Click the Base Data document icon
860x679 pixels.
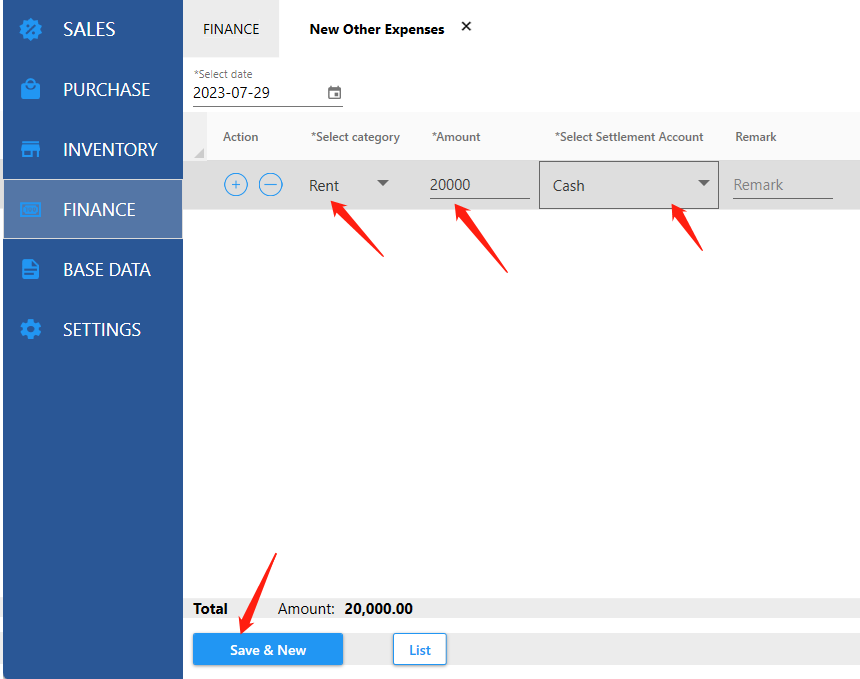point(31,269)
